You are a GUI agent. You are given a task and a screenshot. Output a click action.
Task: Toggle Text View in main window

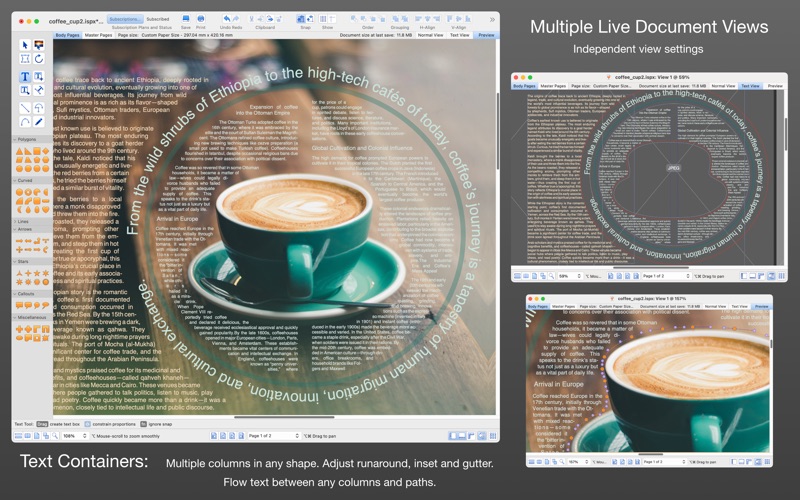click(x=460, y=35)
